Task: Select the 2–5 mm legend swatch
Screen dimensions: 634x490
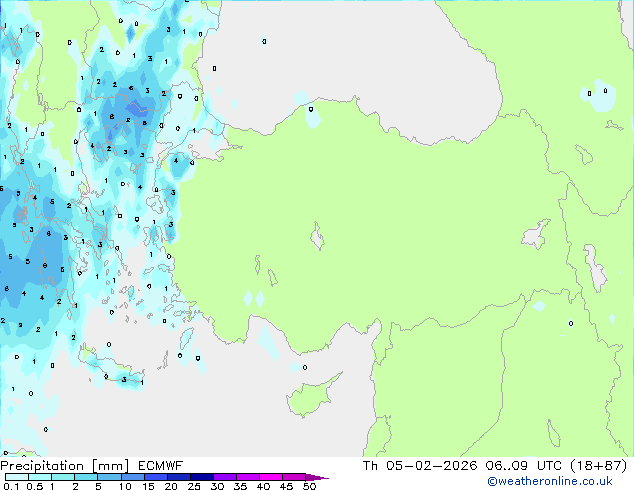Action: coord(86,477)
